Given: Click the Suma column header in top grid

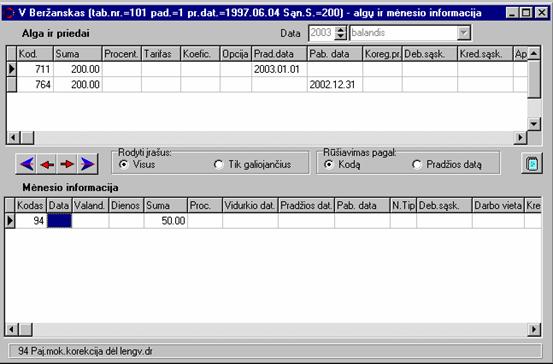Looking at the screenshot, I should (x=78, y=54).
